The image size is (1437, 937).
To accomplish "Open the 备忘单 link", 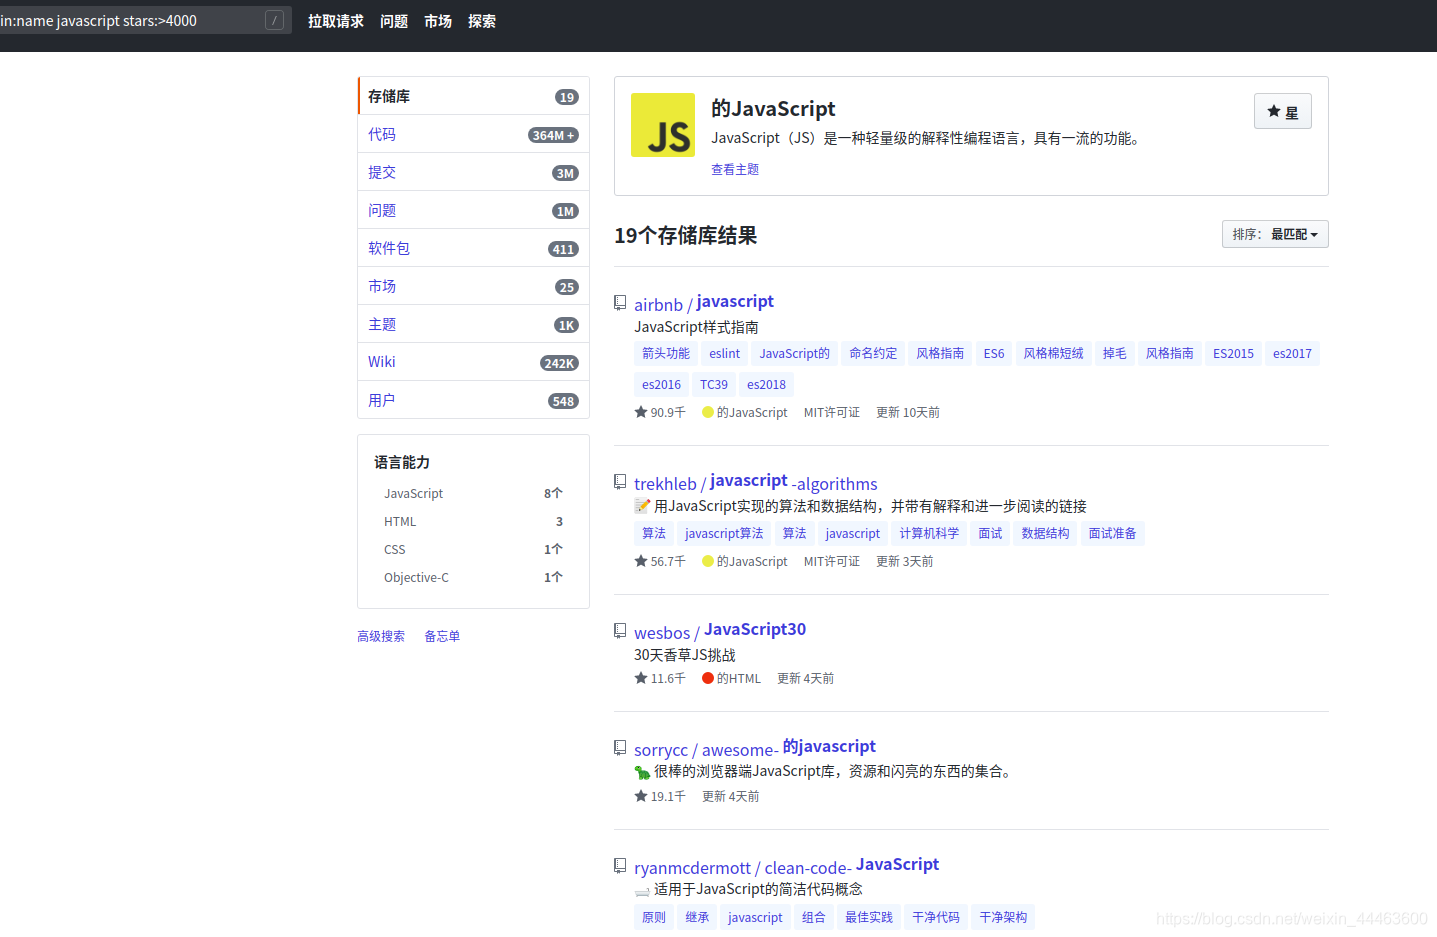I will [x=442, y=636].
